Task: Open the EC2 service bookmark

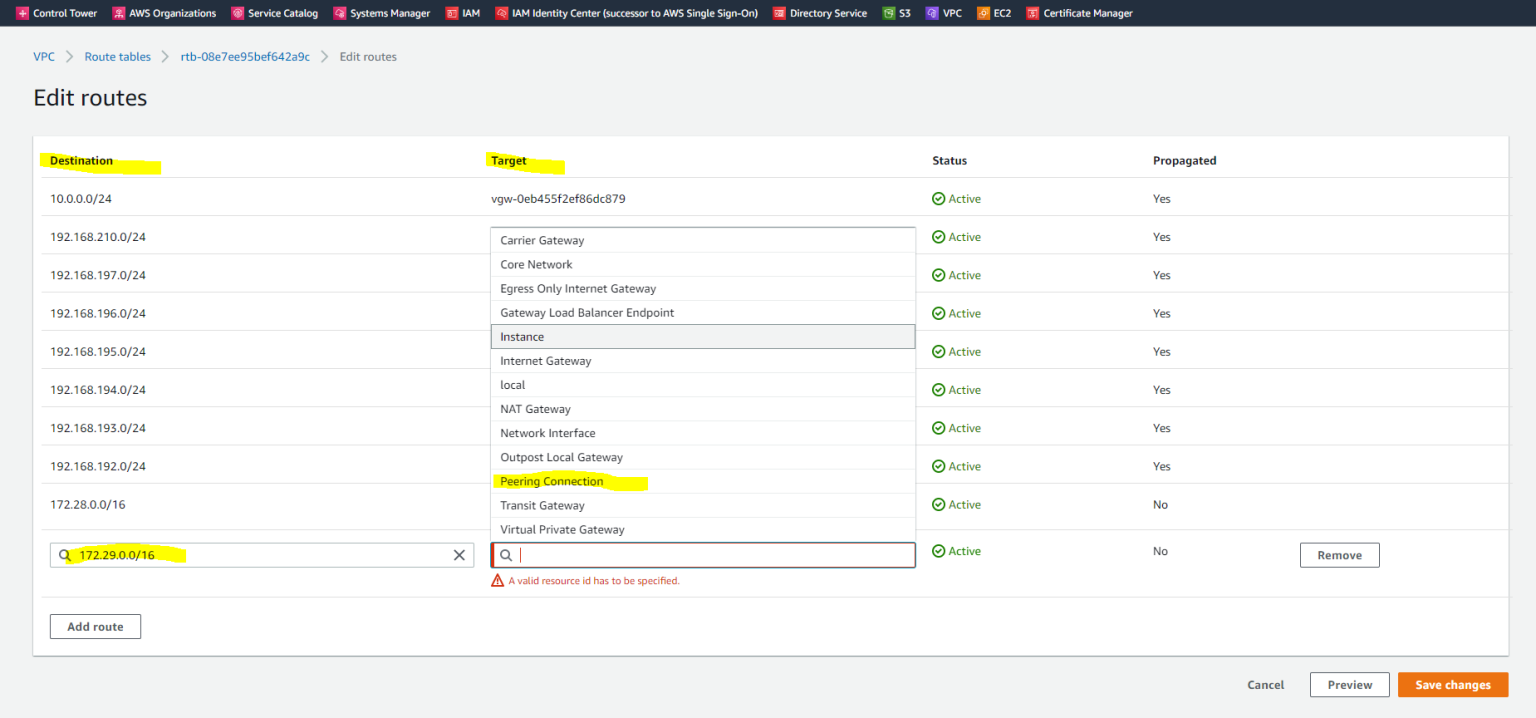Action: (994, 13)
